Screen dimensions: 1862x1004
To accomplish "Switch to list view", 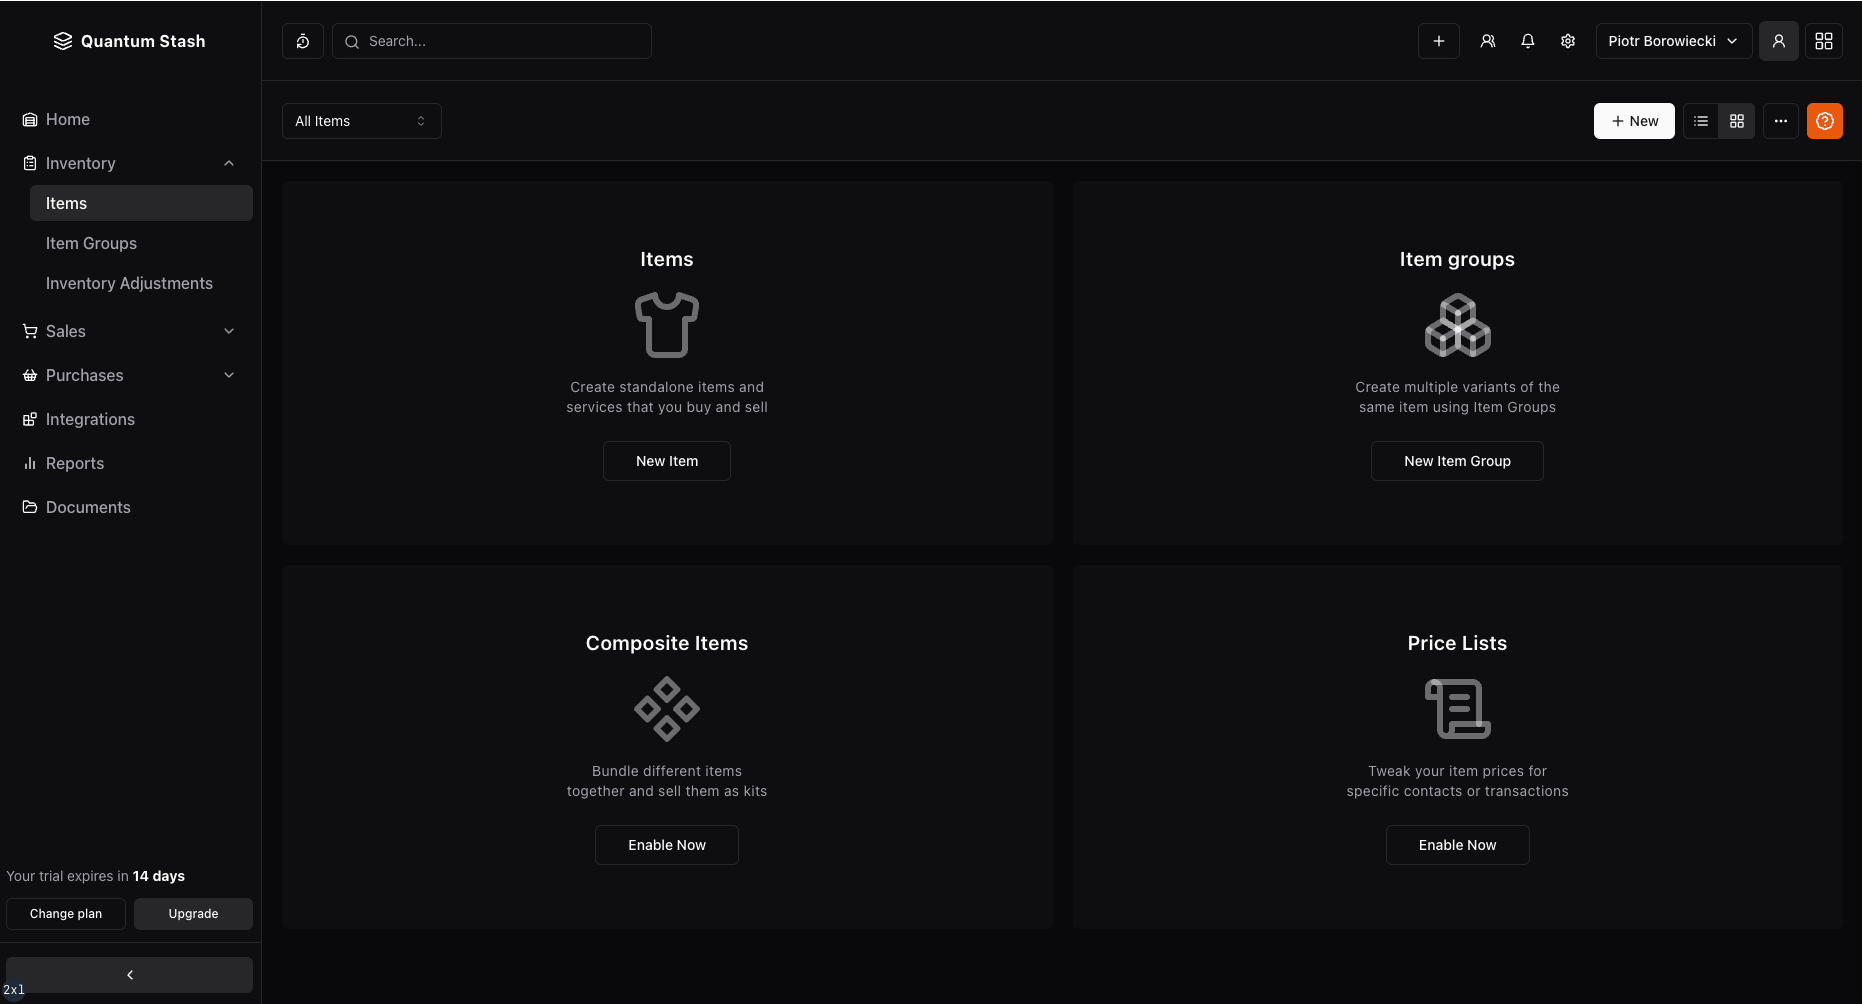I will 1701,121.
